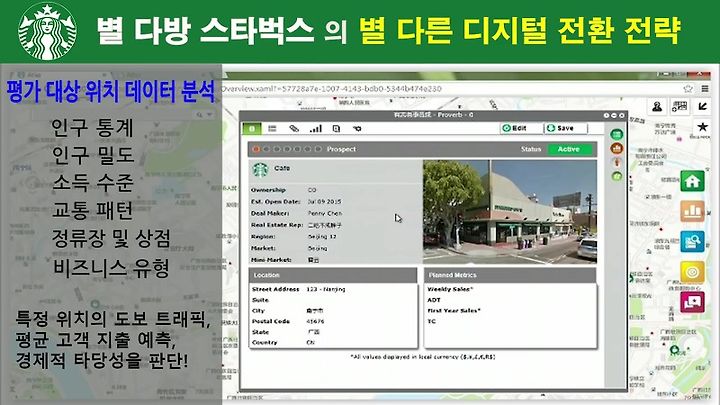Screen dimensions: 720x405
Task: Open the paperclip attachments tab
Action: pyautogui.click(x=294, y=129)
